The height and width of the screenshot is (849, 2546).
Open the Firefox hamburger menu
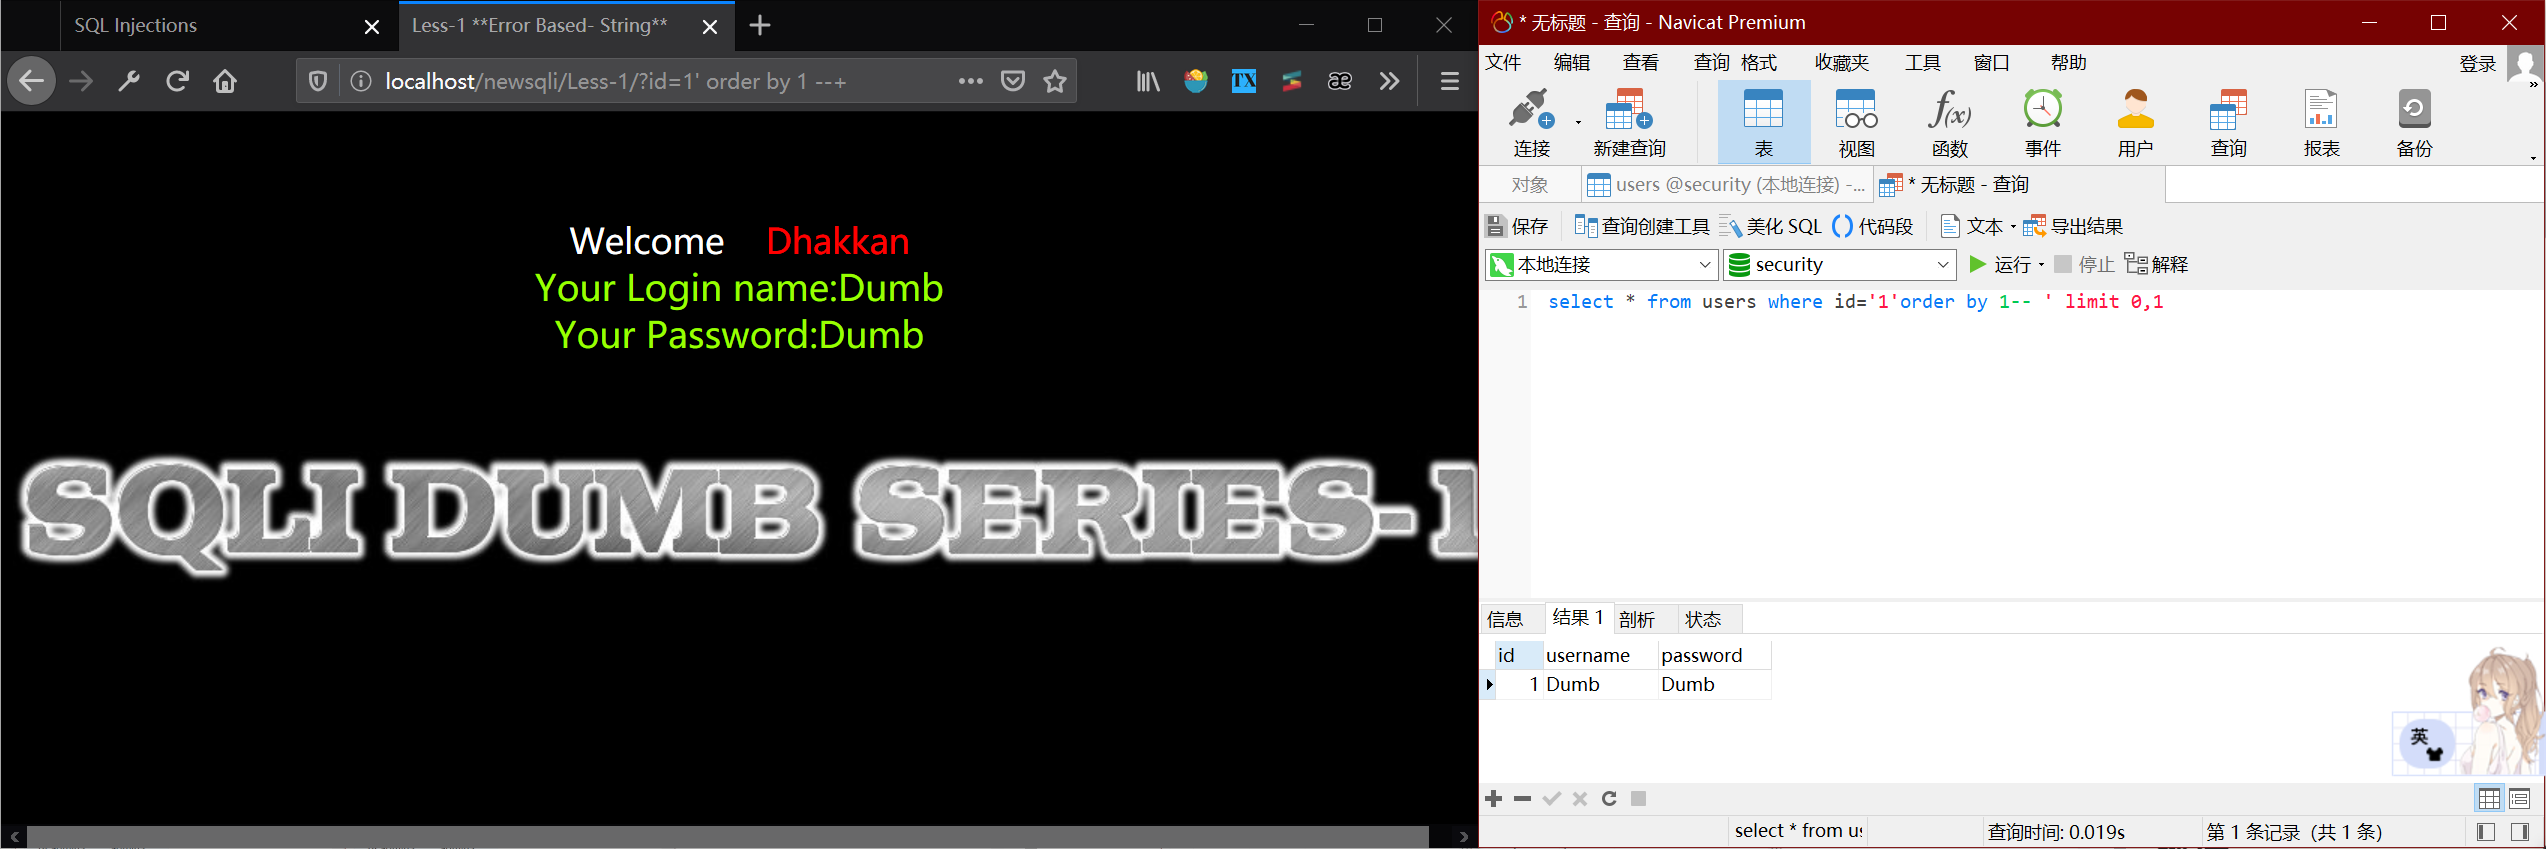click(x=1450, y=81)
